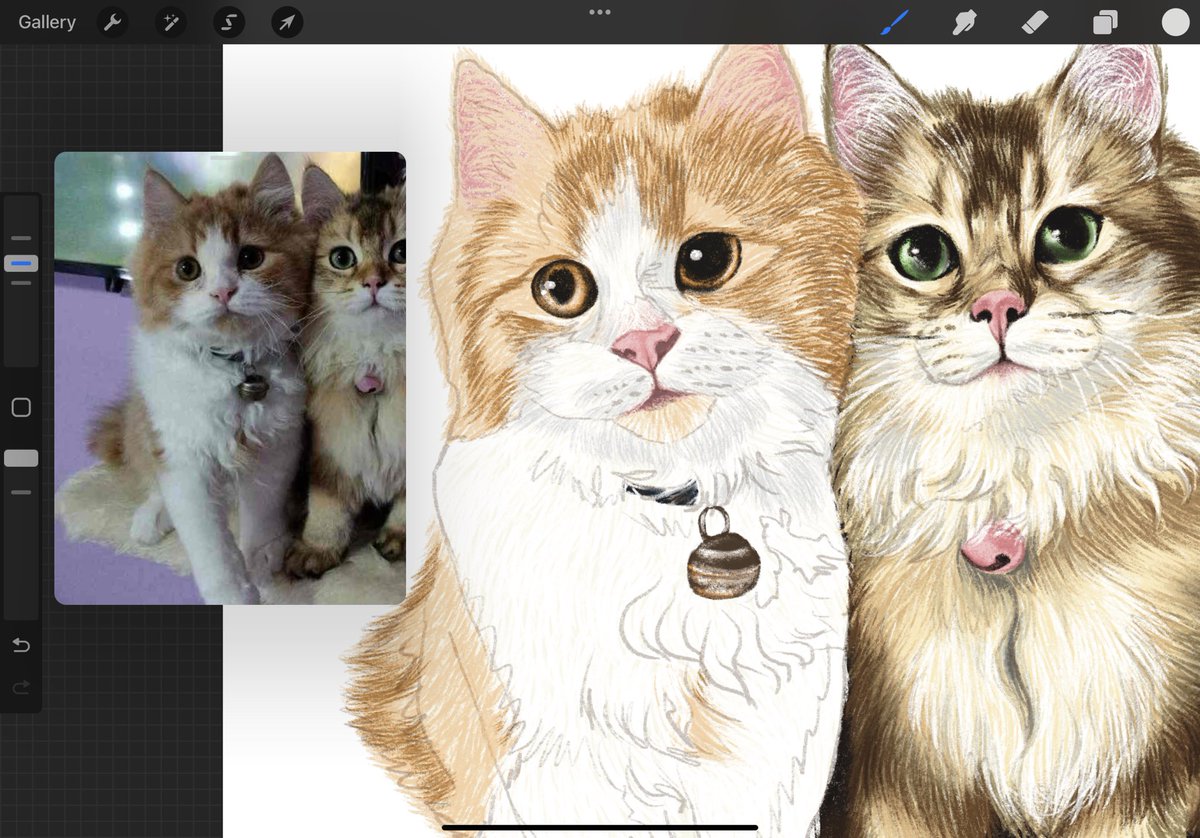
Task: Select the Transform arrow tool
Action: click(287, 22)
